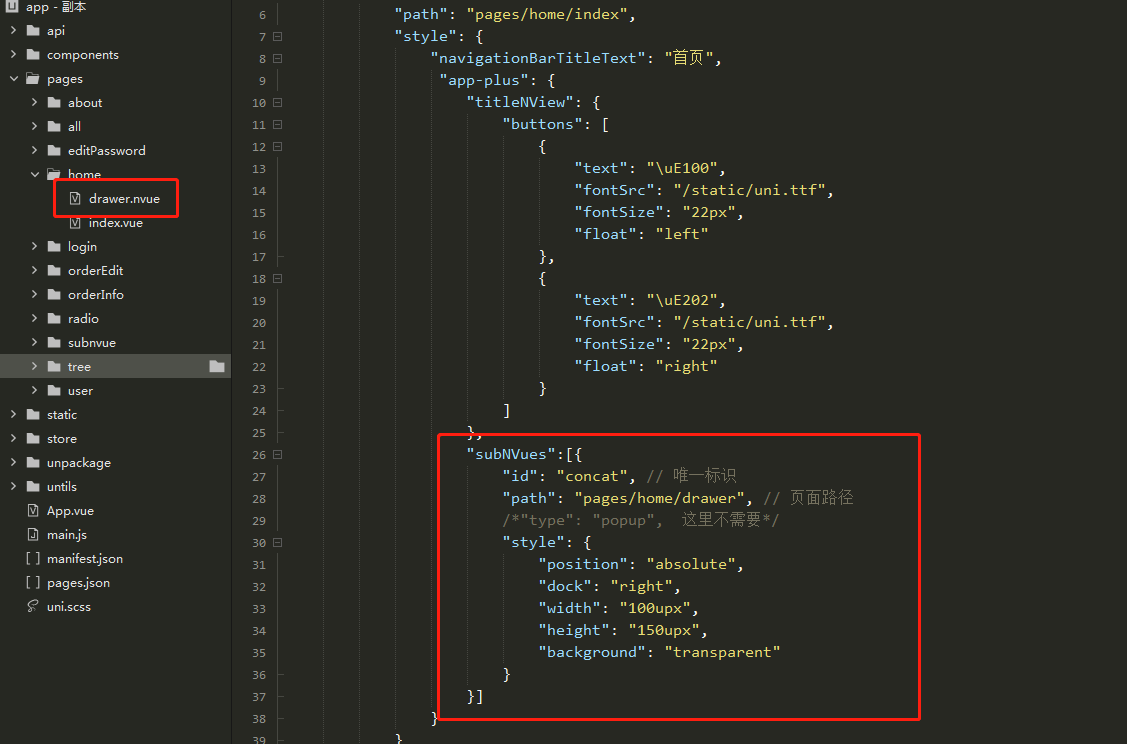Expand the components folder arrow
The image size is (1127, 744).
(x=14, y=55)
